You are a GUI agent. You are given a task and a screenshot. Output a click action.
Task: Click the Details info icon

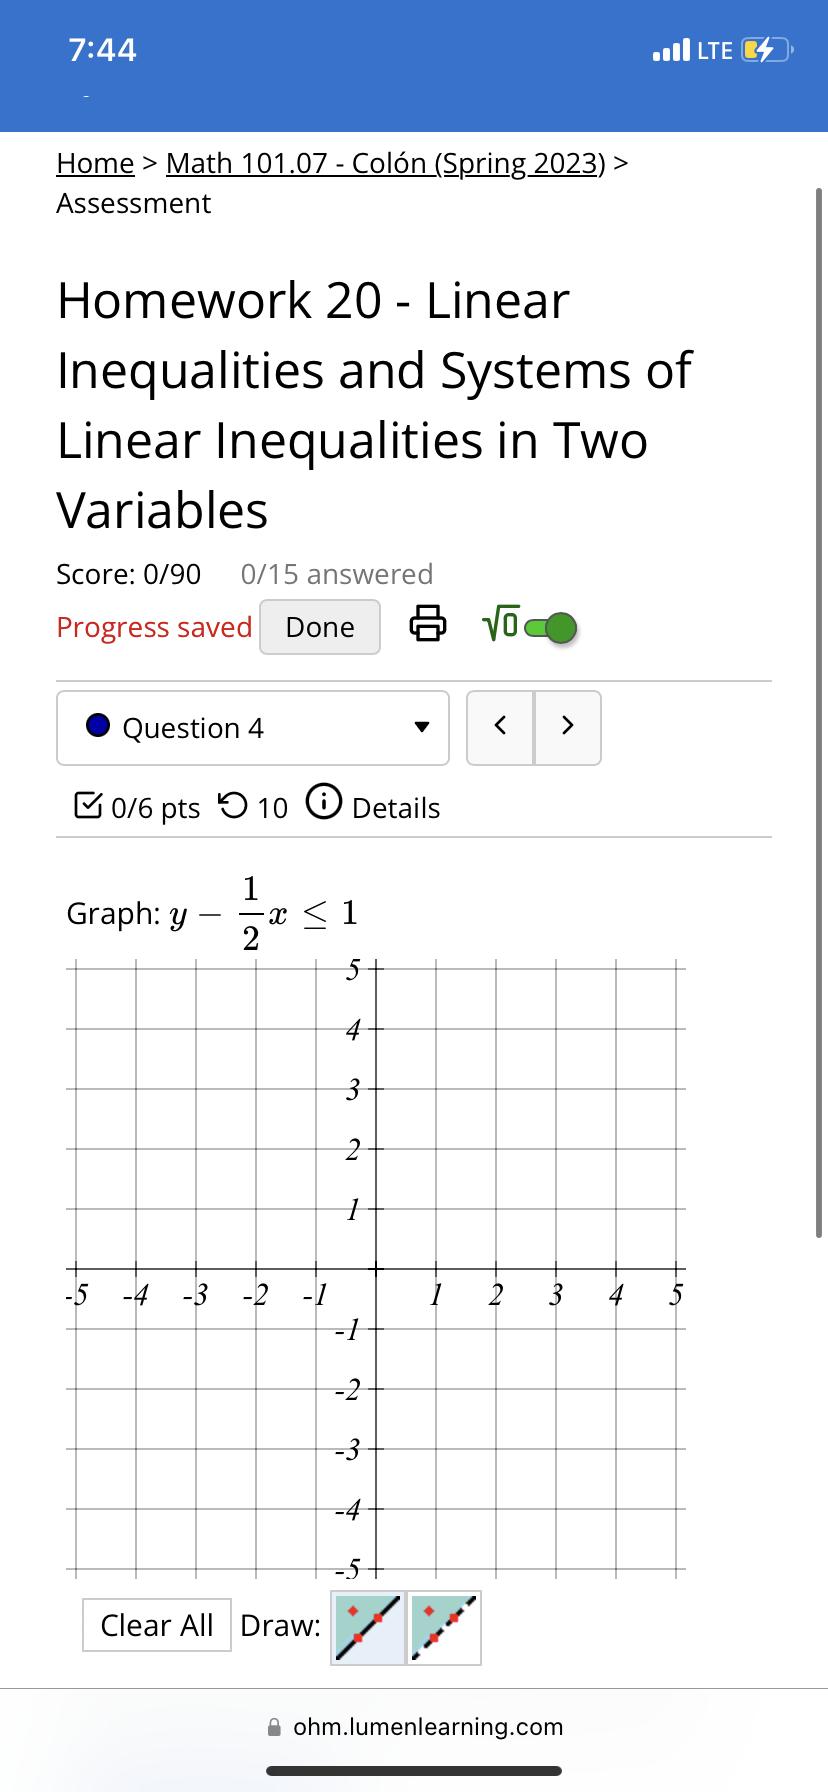tap(324, 802)
